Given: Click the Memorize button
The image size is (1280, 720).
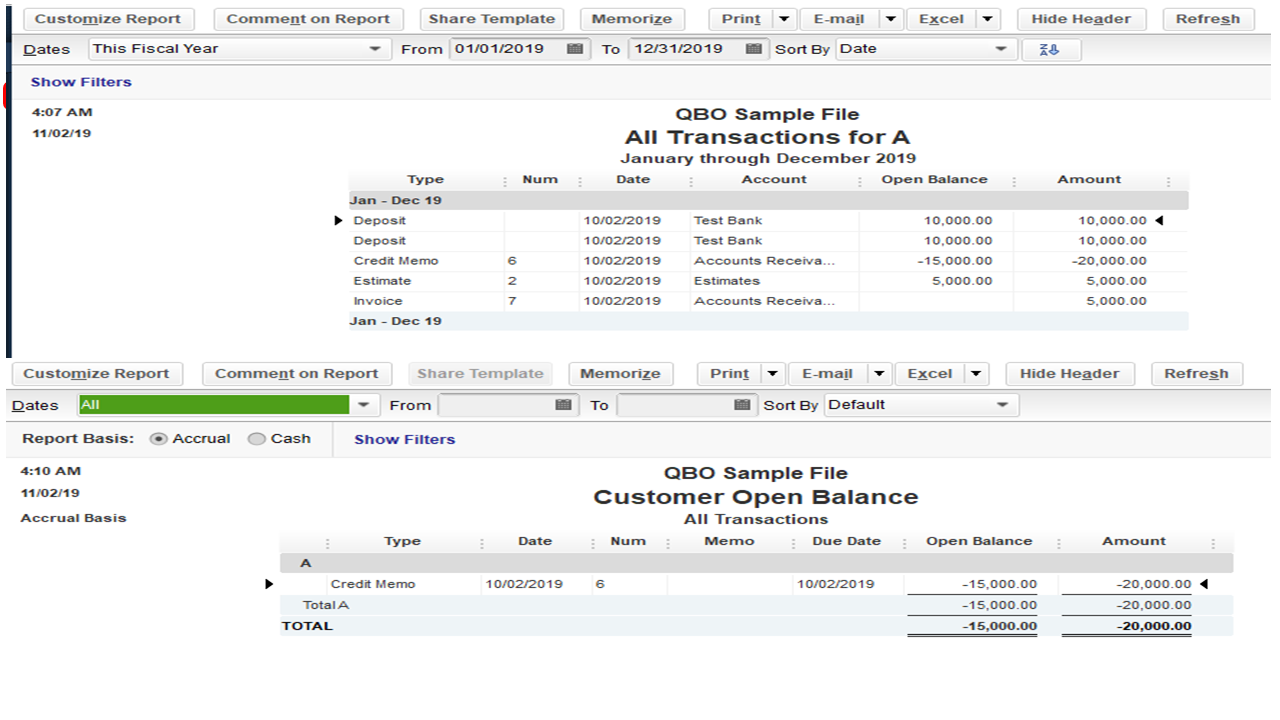Looking at the screenshot, I should click(632, 18).
